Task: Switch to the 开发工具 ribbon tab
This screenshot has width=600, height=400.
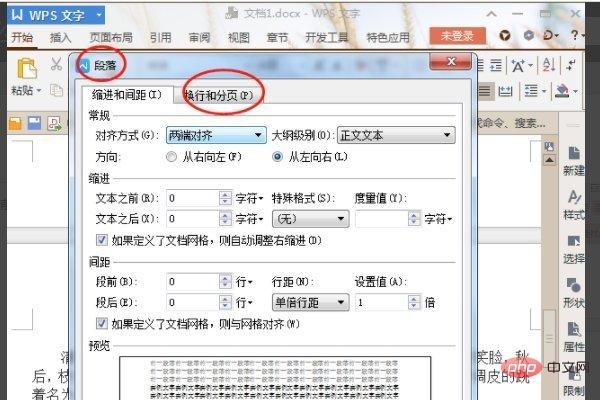Action: pos(327,38)
